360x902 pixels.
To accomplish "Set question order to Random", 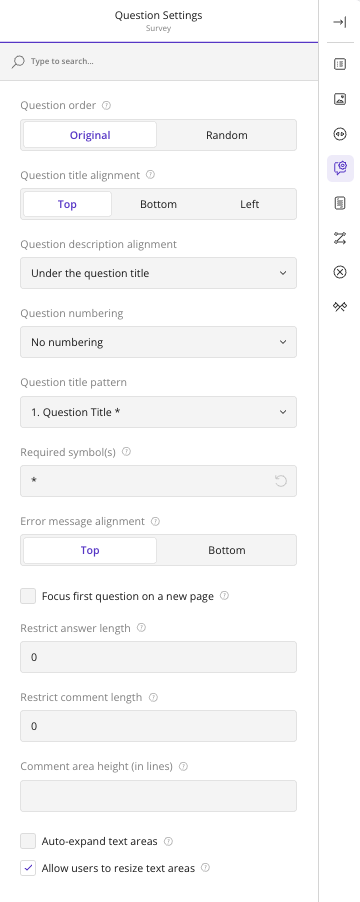I will click(227, 135).
